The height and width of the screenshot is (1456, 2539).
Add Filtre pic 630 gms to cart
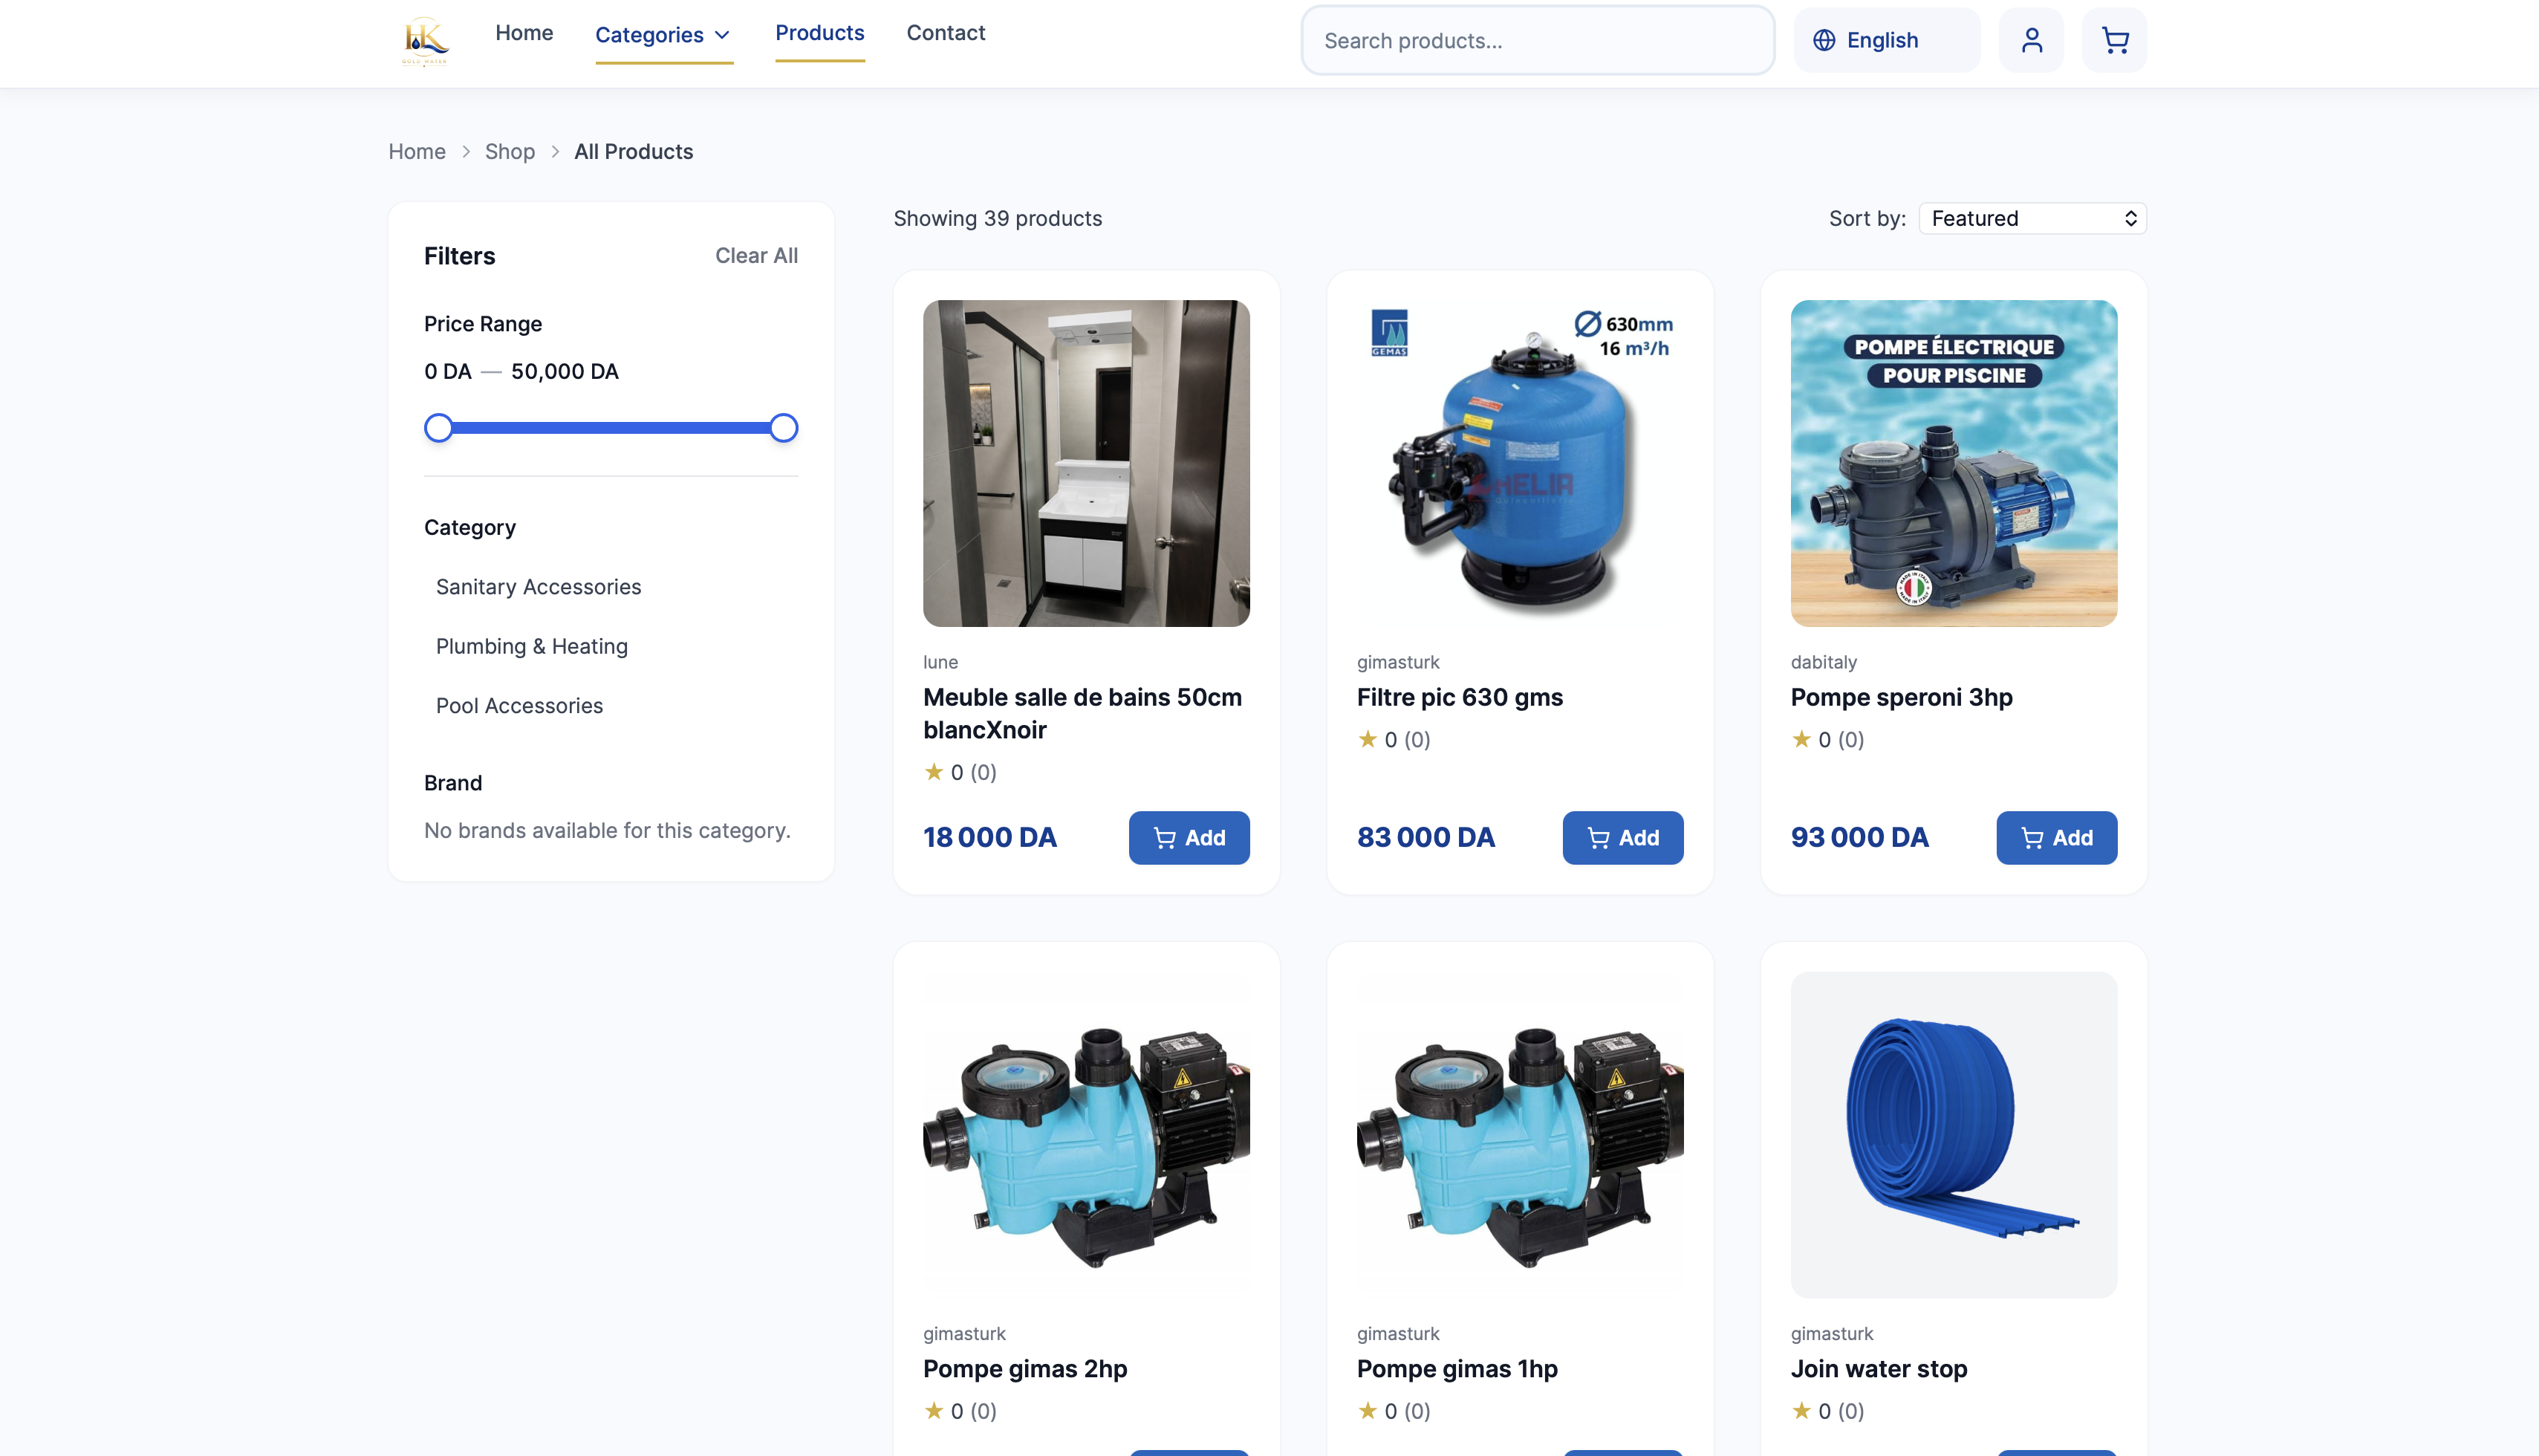1623,838
